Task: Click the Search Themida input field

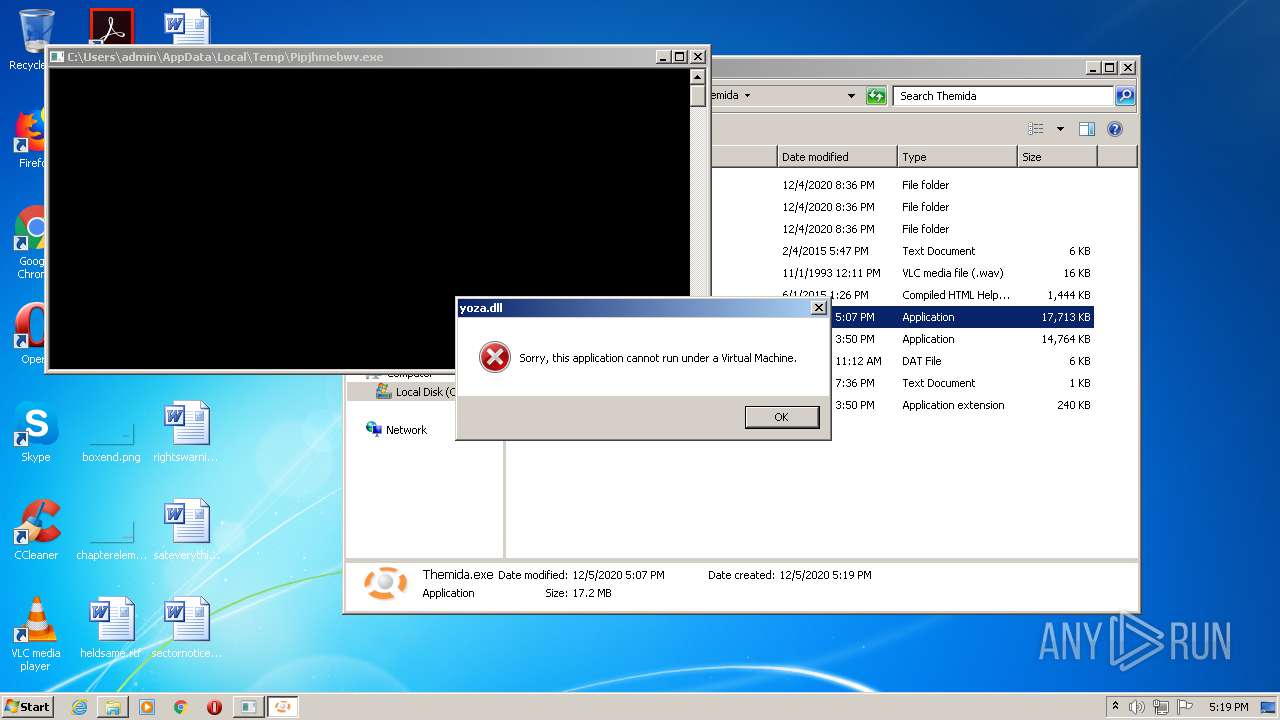Action: [x=1003, y=96]
